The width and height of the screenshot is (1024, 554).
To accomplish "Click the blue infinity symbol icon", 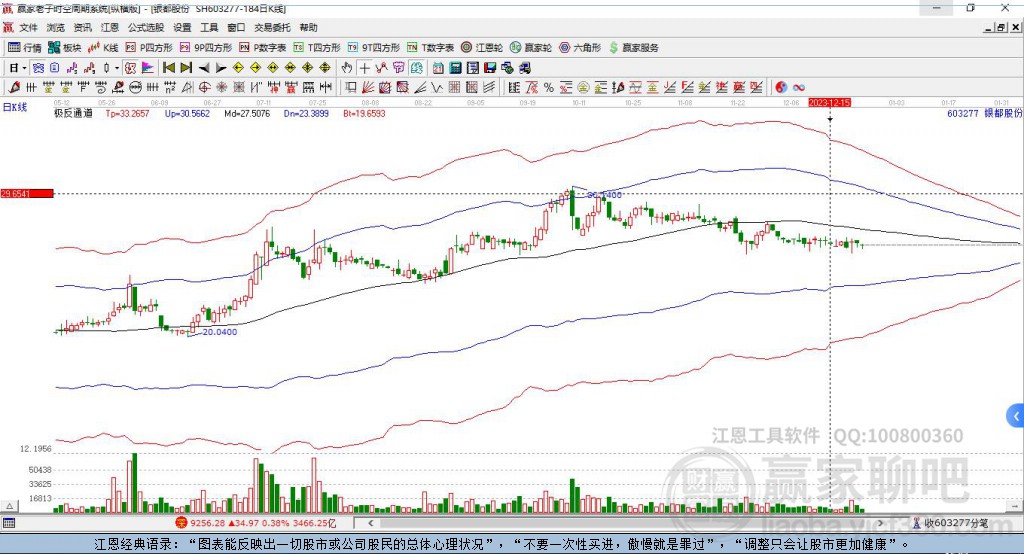I will (x=799, y=87).
